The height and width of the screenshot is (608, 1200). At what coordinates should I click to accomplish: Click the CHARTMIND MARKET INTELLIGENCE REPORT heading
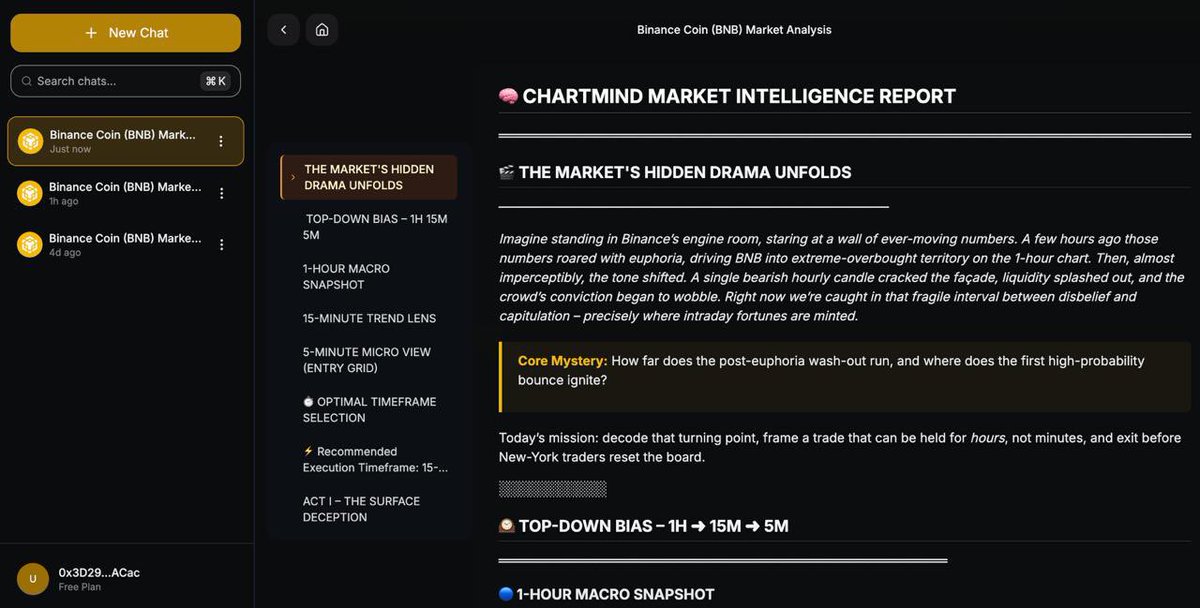pos(739,96)
